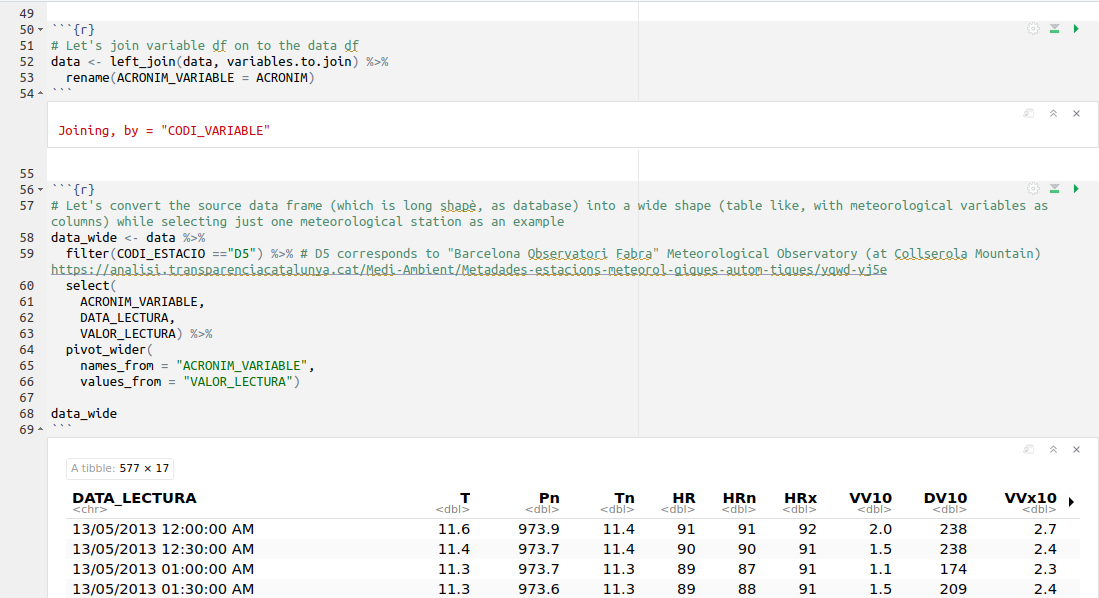The width and height of the screenshot is (1099, 598).
Task: Clear the tibble output panel
Action: pos(1077,449)
